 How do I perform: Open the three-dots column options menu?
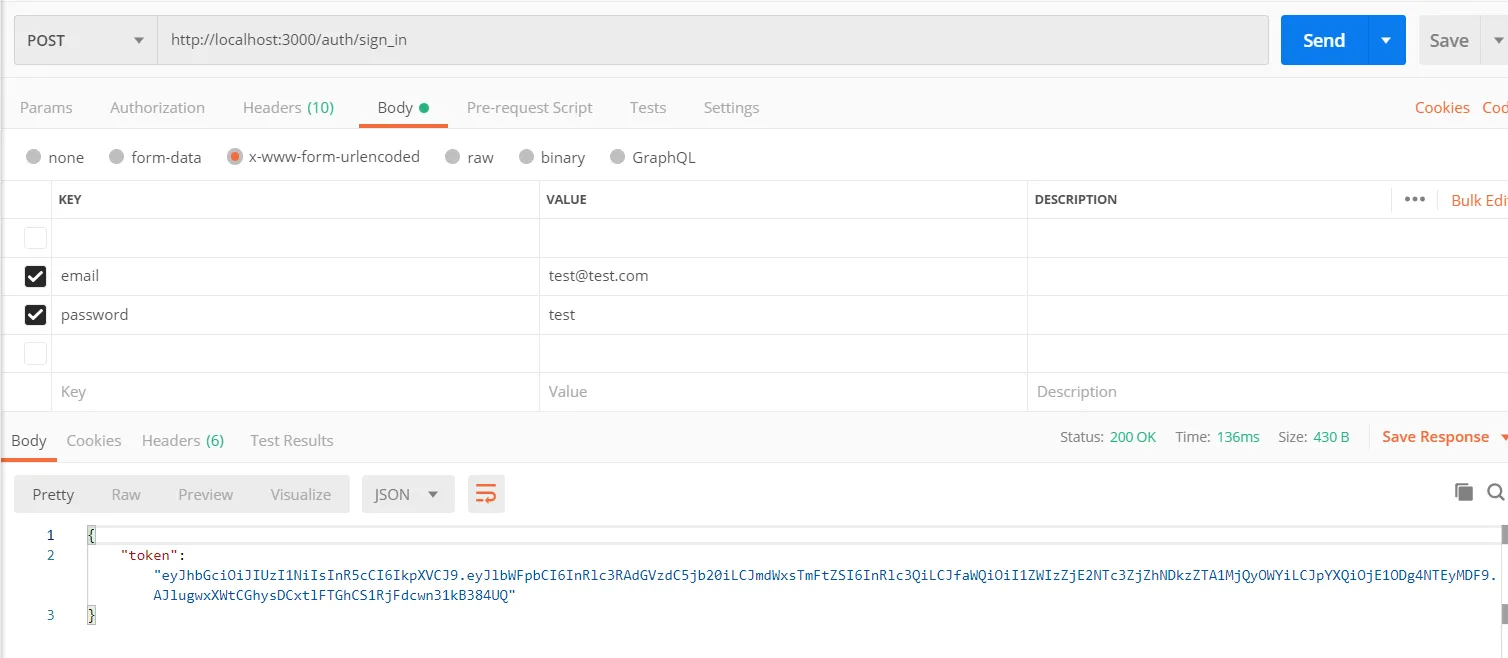tap(1414, 199)
